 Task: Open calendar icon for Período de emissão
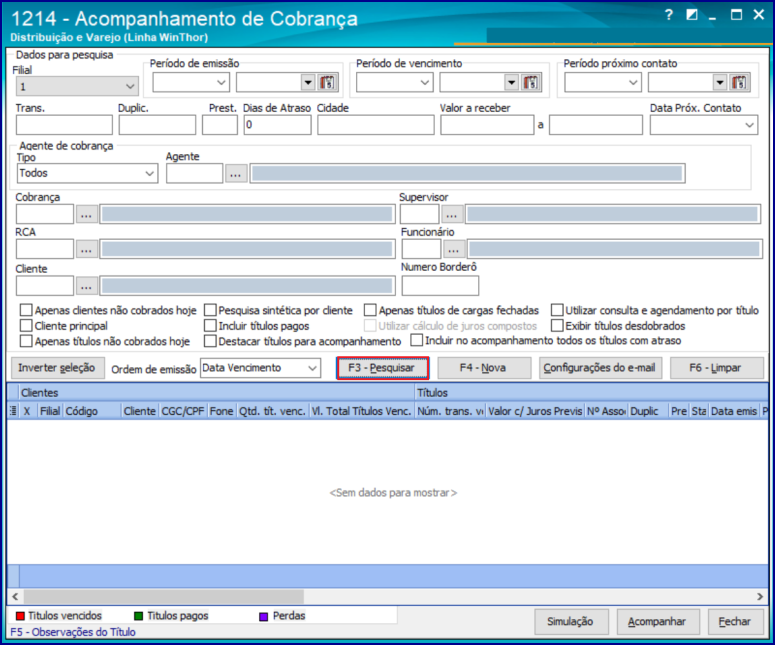tap(327, 82)
